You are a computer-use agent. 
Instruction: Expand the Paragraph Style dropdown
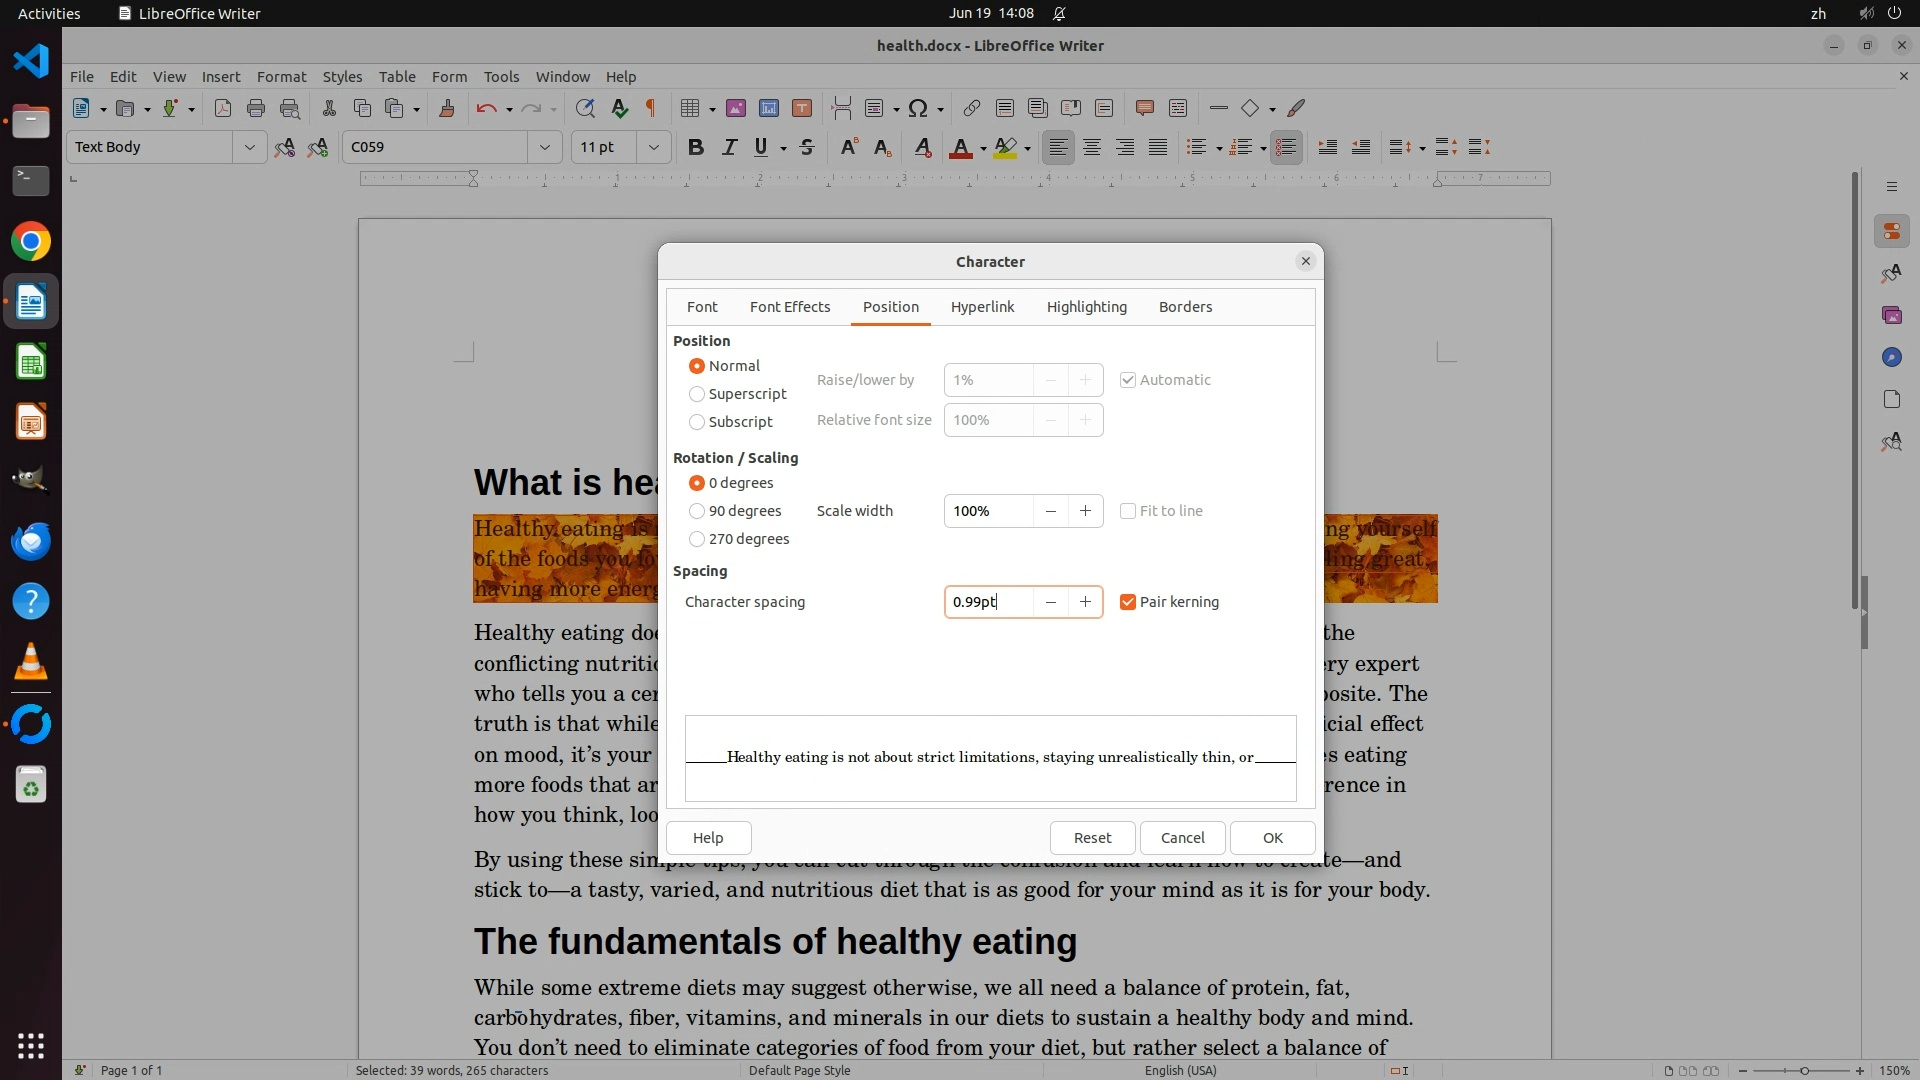point(249,148)
